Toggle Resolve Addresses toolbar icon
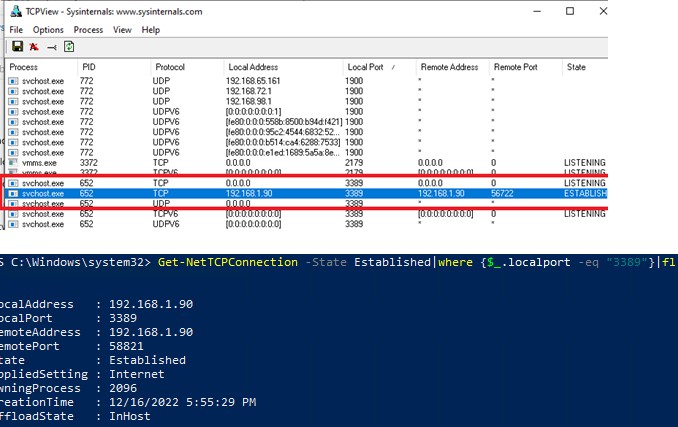Screen dimensions: 678x427 point(34,46)
